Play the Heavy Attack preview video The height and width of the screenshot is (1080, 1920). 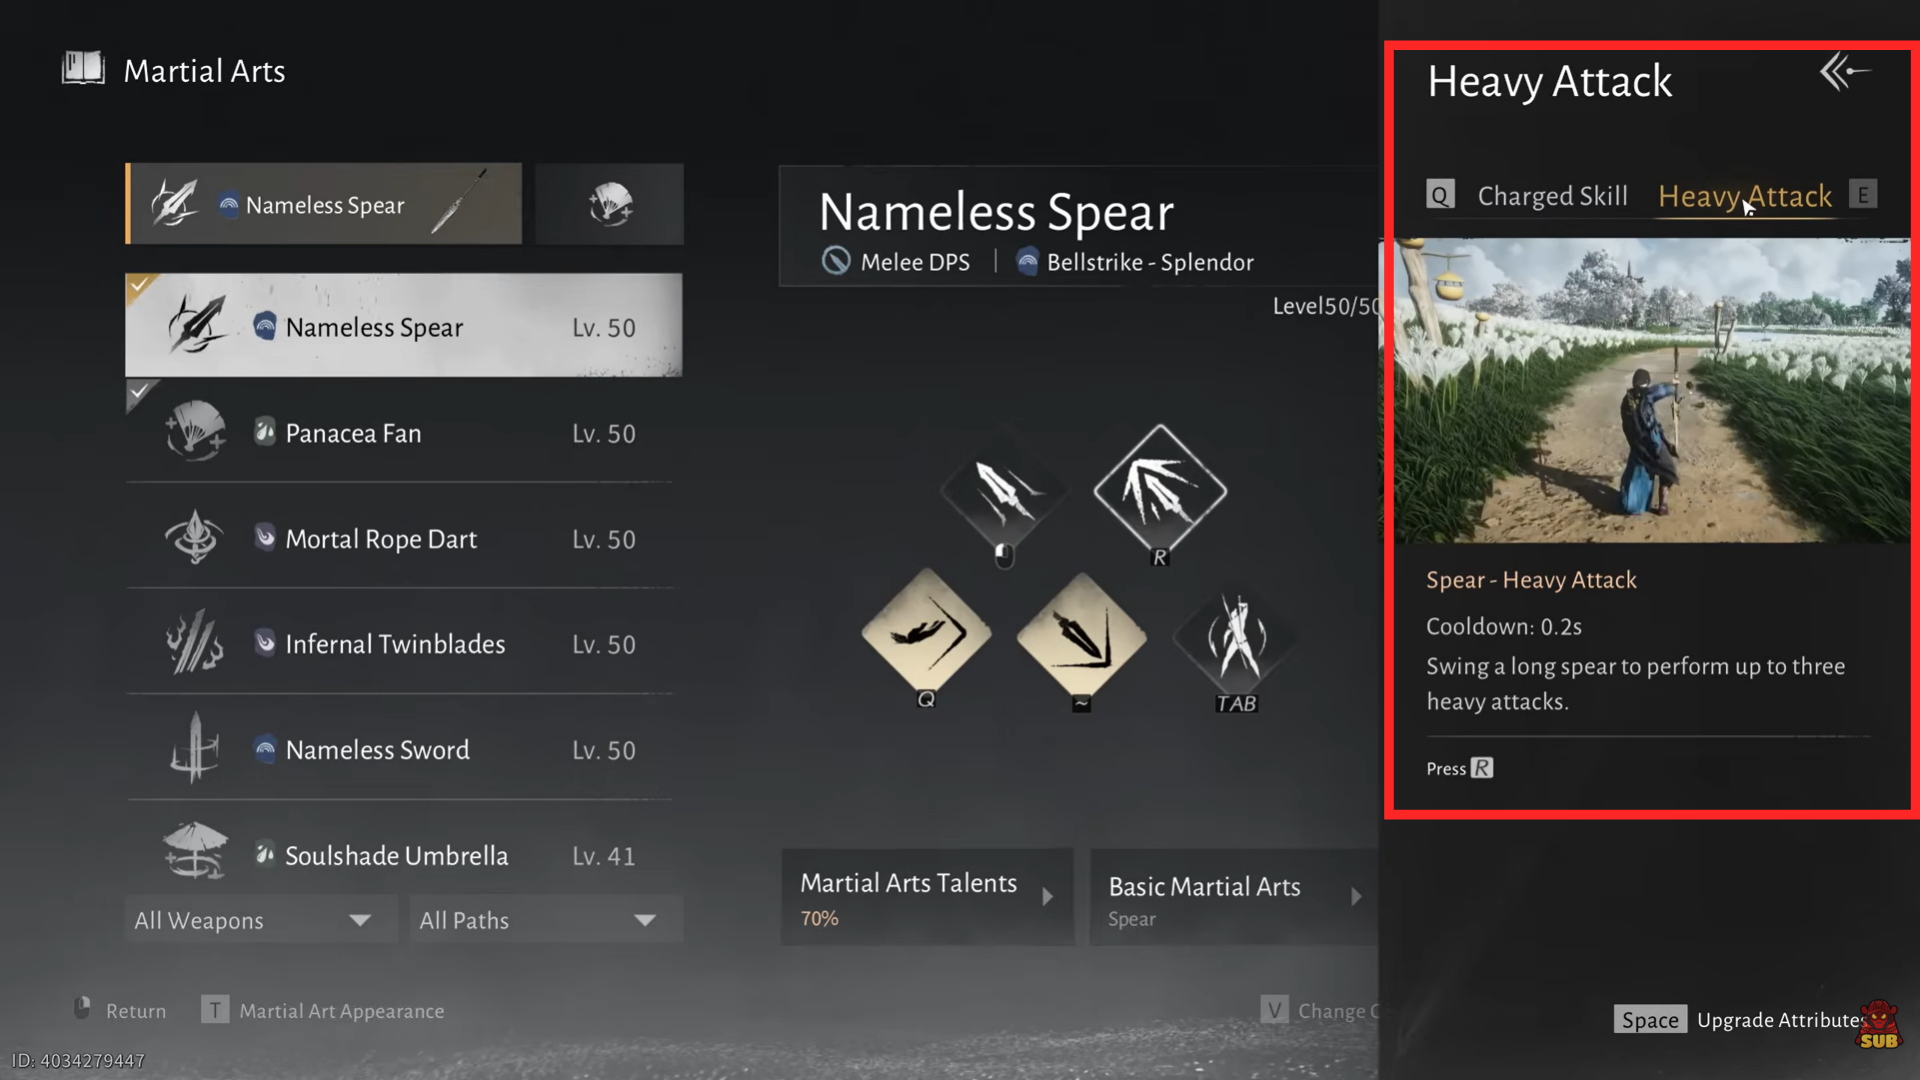click(1652, 390)
